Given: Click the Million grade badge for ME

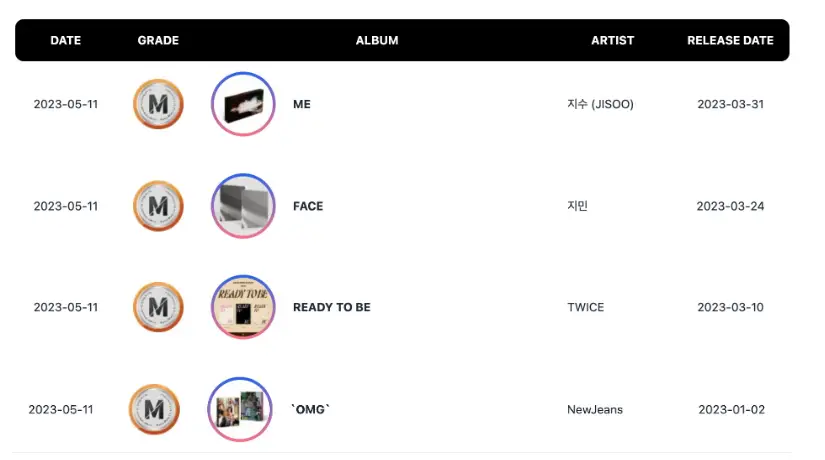Looking at the screenshot, I should [x=158, y=104].
